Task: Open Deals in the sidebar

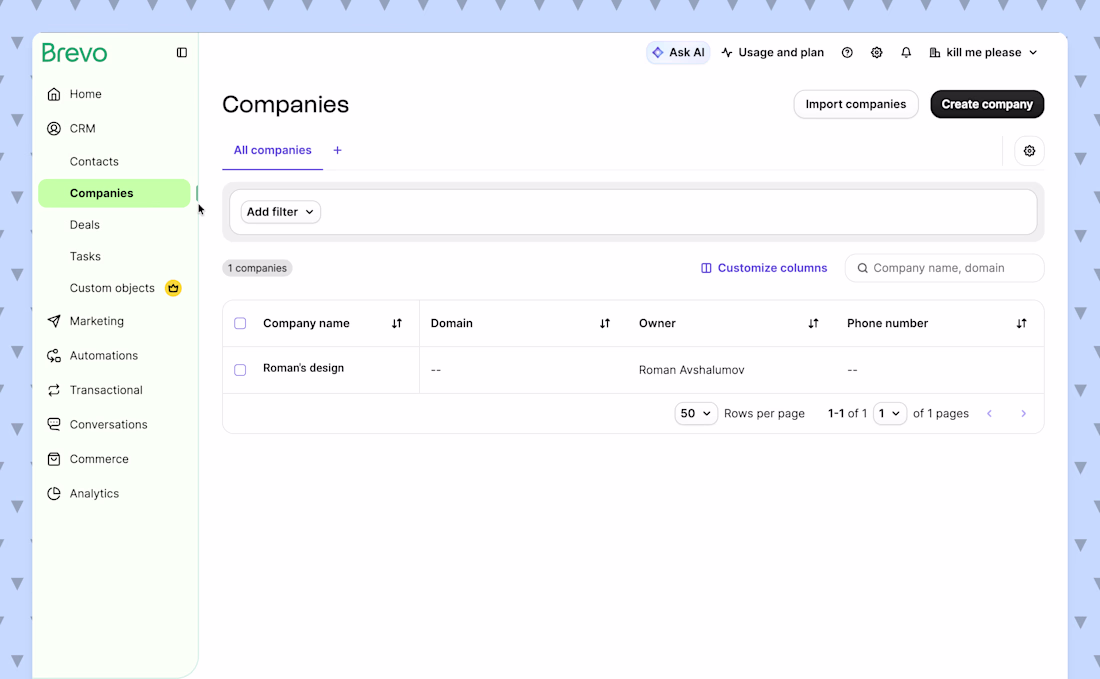Action: pos(85,224)
